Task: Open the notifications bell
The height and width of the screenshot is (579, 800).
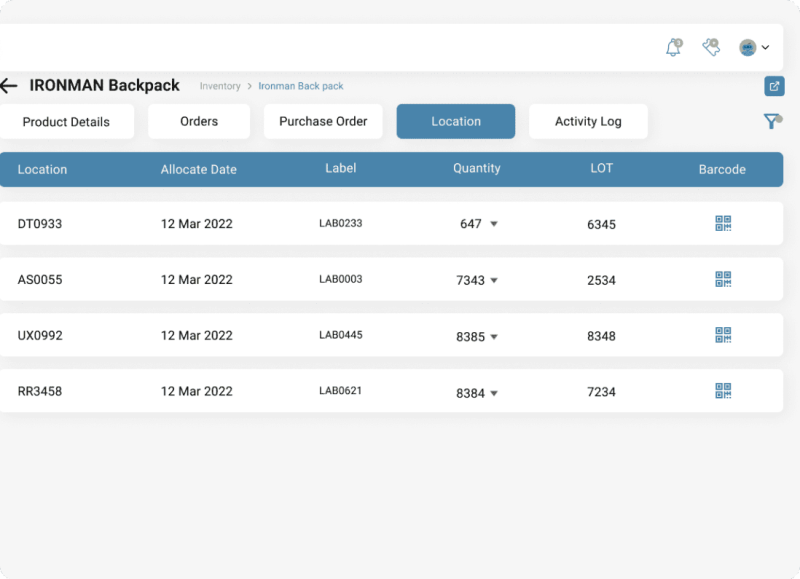Action: [673, 47]
